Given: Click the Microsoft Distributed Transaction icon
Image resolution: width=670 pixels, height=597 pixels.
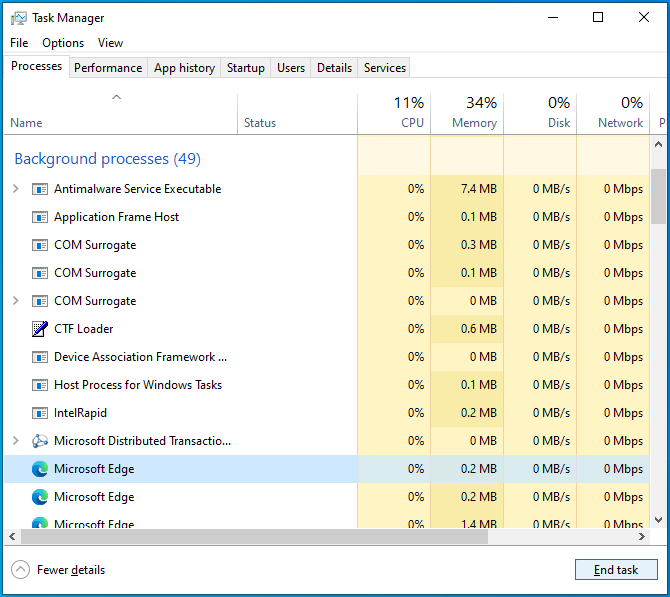Looking at the screenshot, I should pyautogui.click(x=40, y=441).
